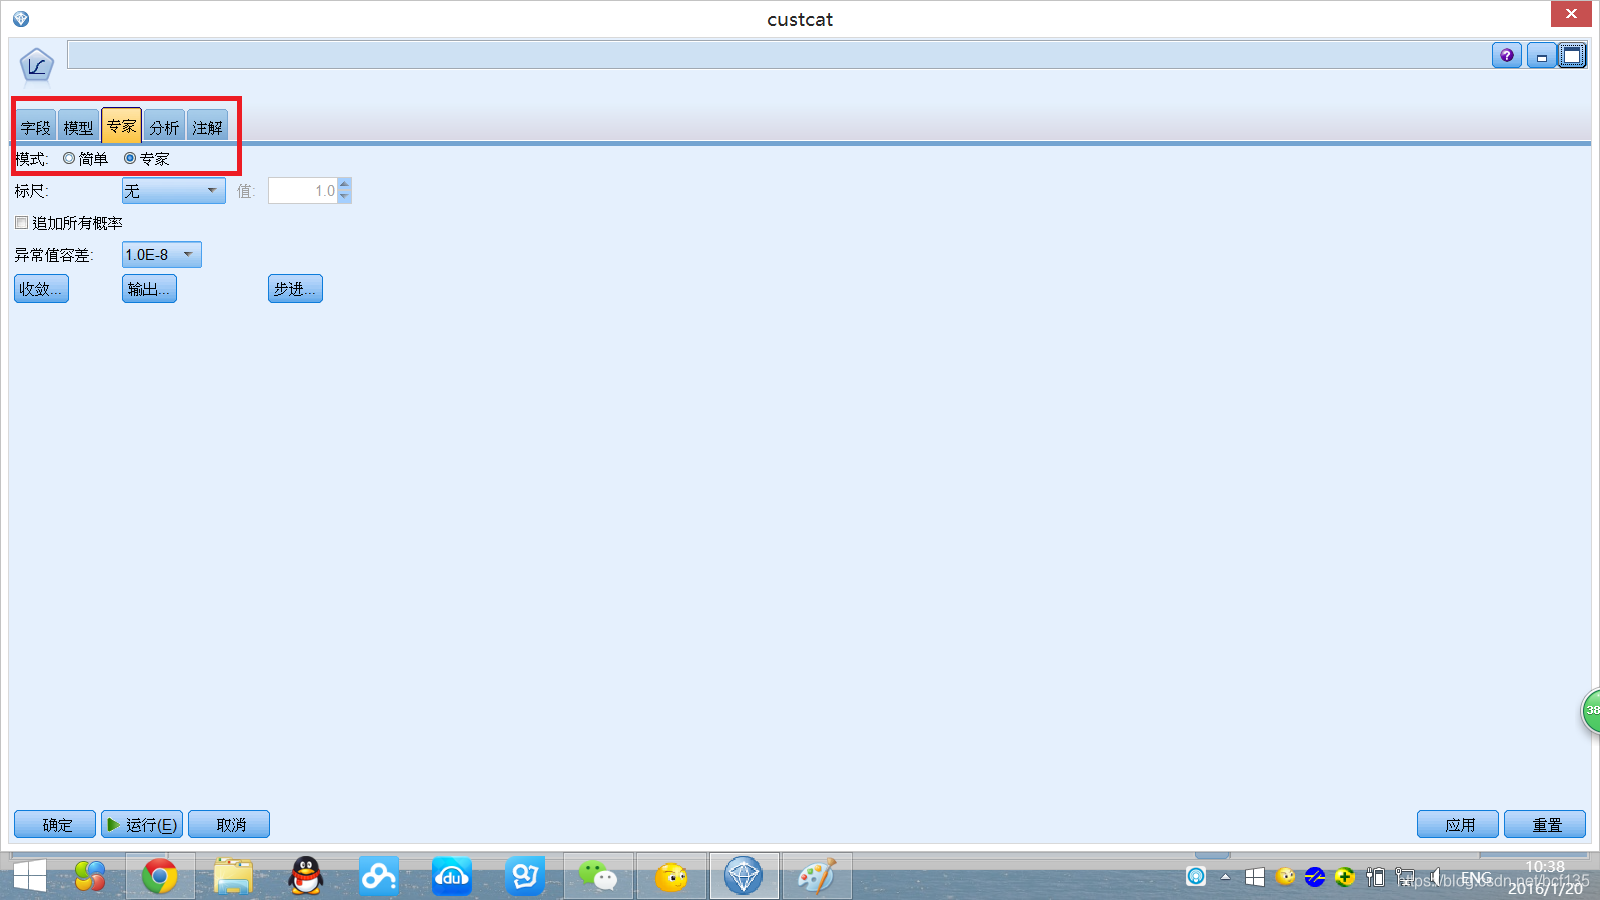Maximize the dialog panel with the square button
The height and width of the screenshot is (900, 1600).
[x=1572, y=56]
